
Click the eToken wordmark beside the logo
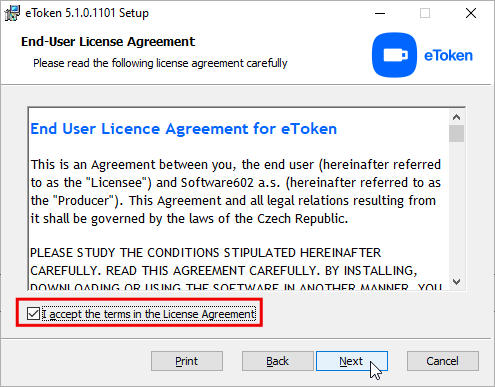[x=448, y=56]
